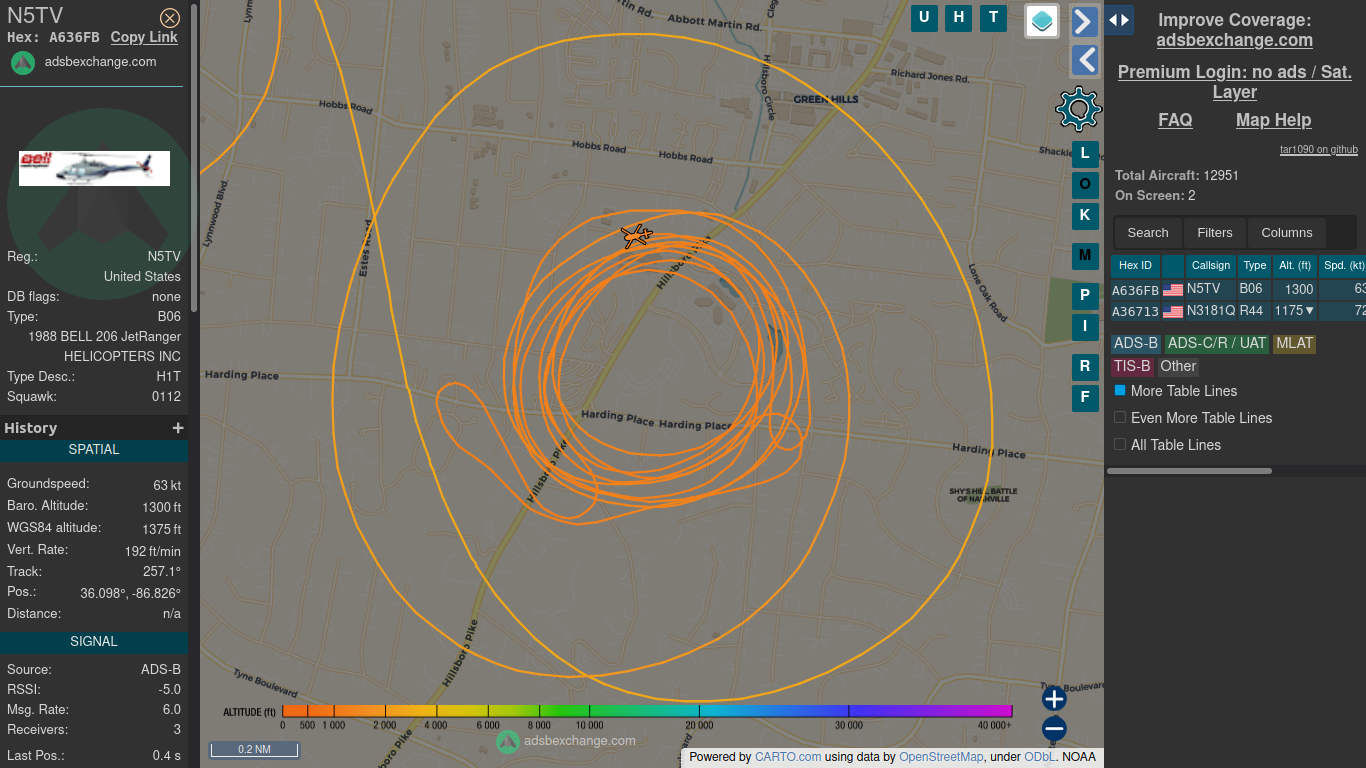Image resolution: width=1366 pixels, height=768 pixels.
Task: Click the altitude color legend bar
Action: [647, 711]
